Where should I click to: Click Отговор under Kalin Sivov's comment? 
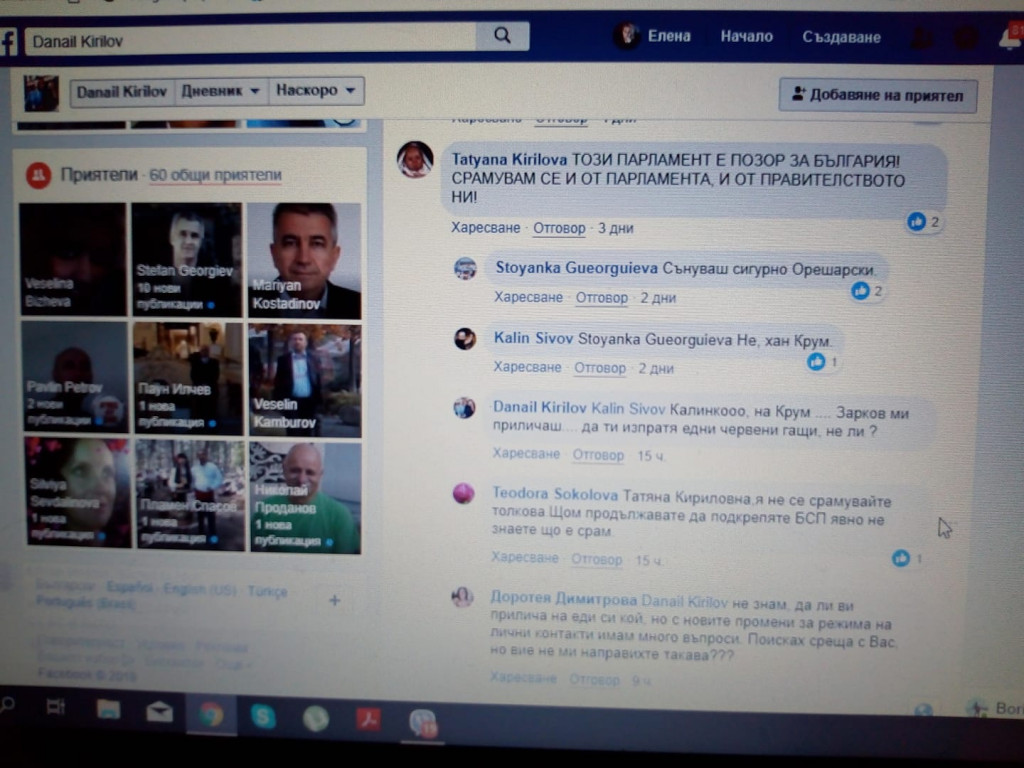(600, 368)
